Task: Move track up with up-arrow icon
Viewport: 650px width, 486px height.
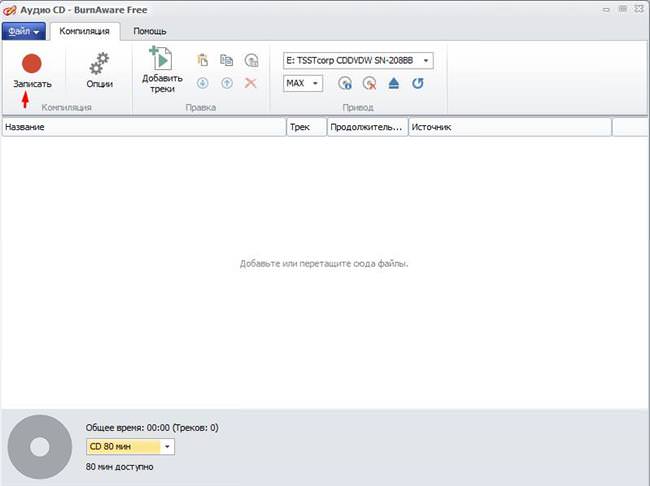Action: tap(226, 83)
